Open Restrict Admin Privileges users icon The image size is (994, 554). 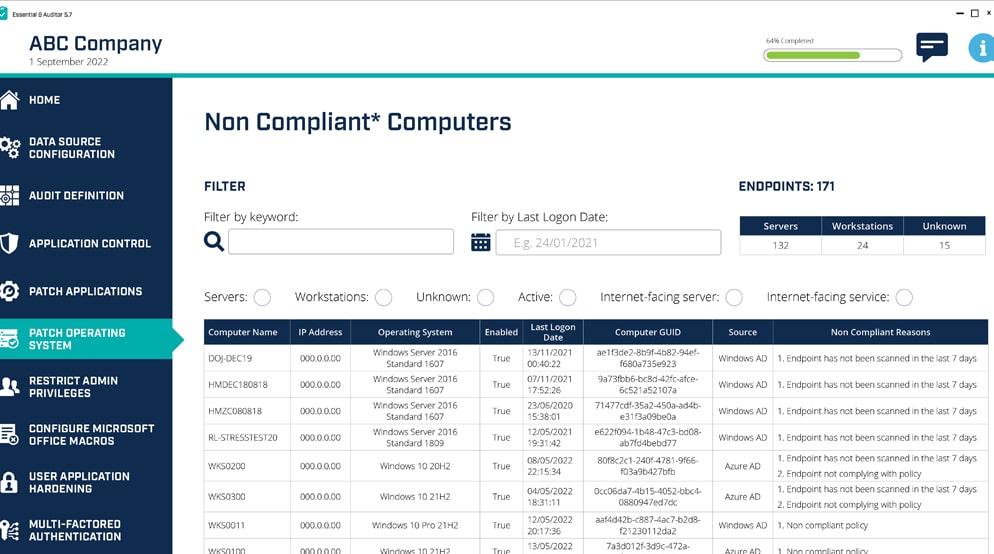(x=10, y=387)
